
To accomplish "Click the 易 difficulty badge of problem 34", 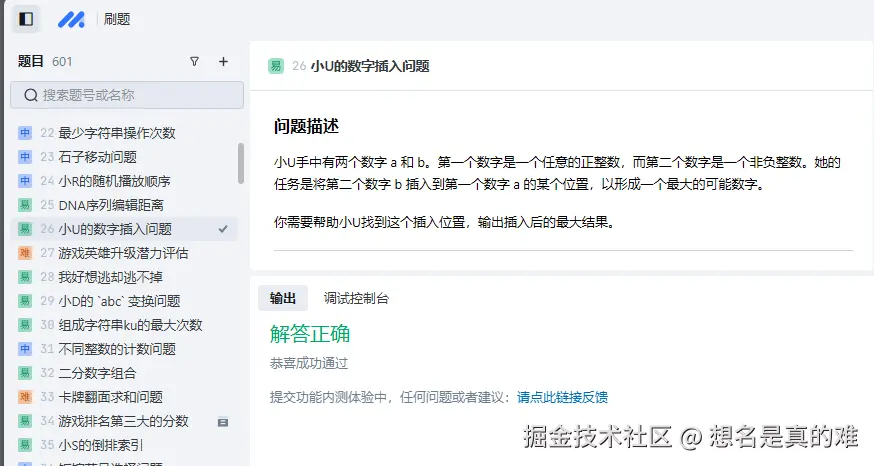I will point(25,420).
